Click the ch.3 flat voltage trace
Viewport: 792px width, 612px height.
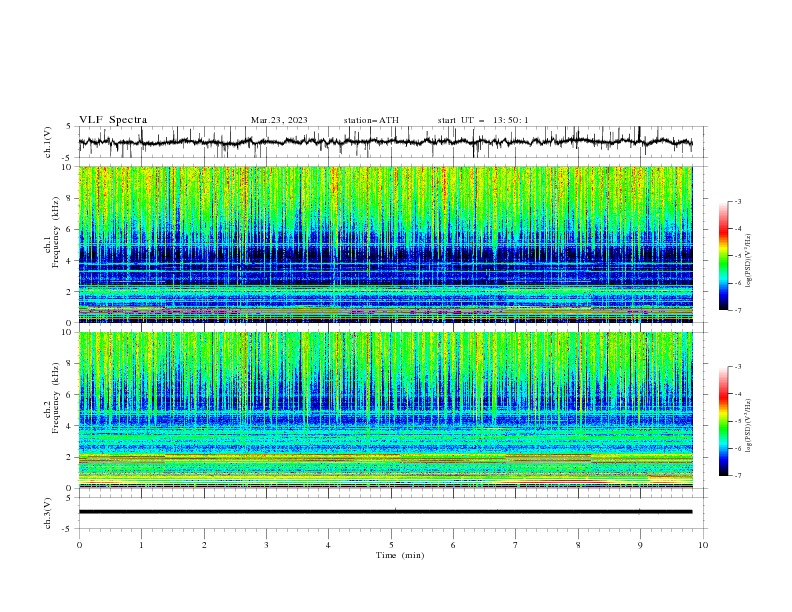tap(385, 512)
